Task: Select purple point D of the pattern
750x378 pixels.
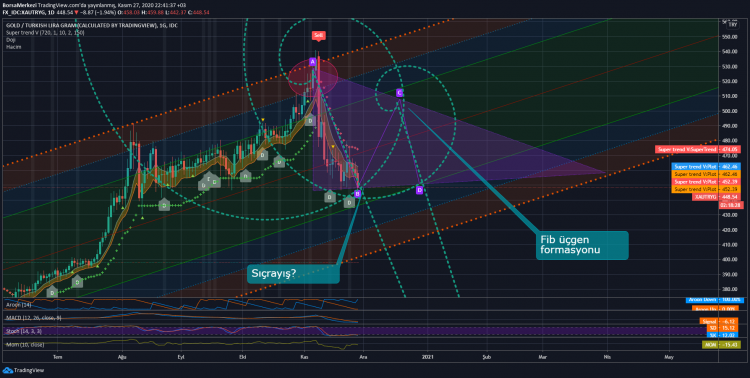Action: click(419, 190)
